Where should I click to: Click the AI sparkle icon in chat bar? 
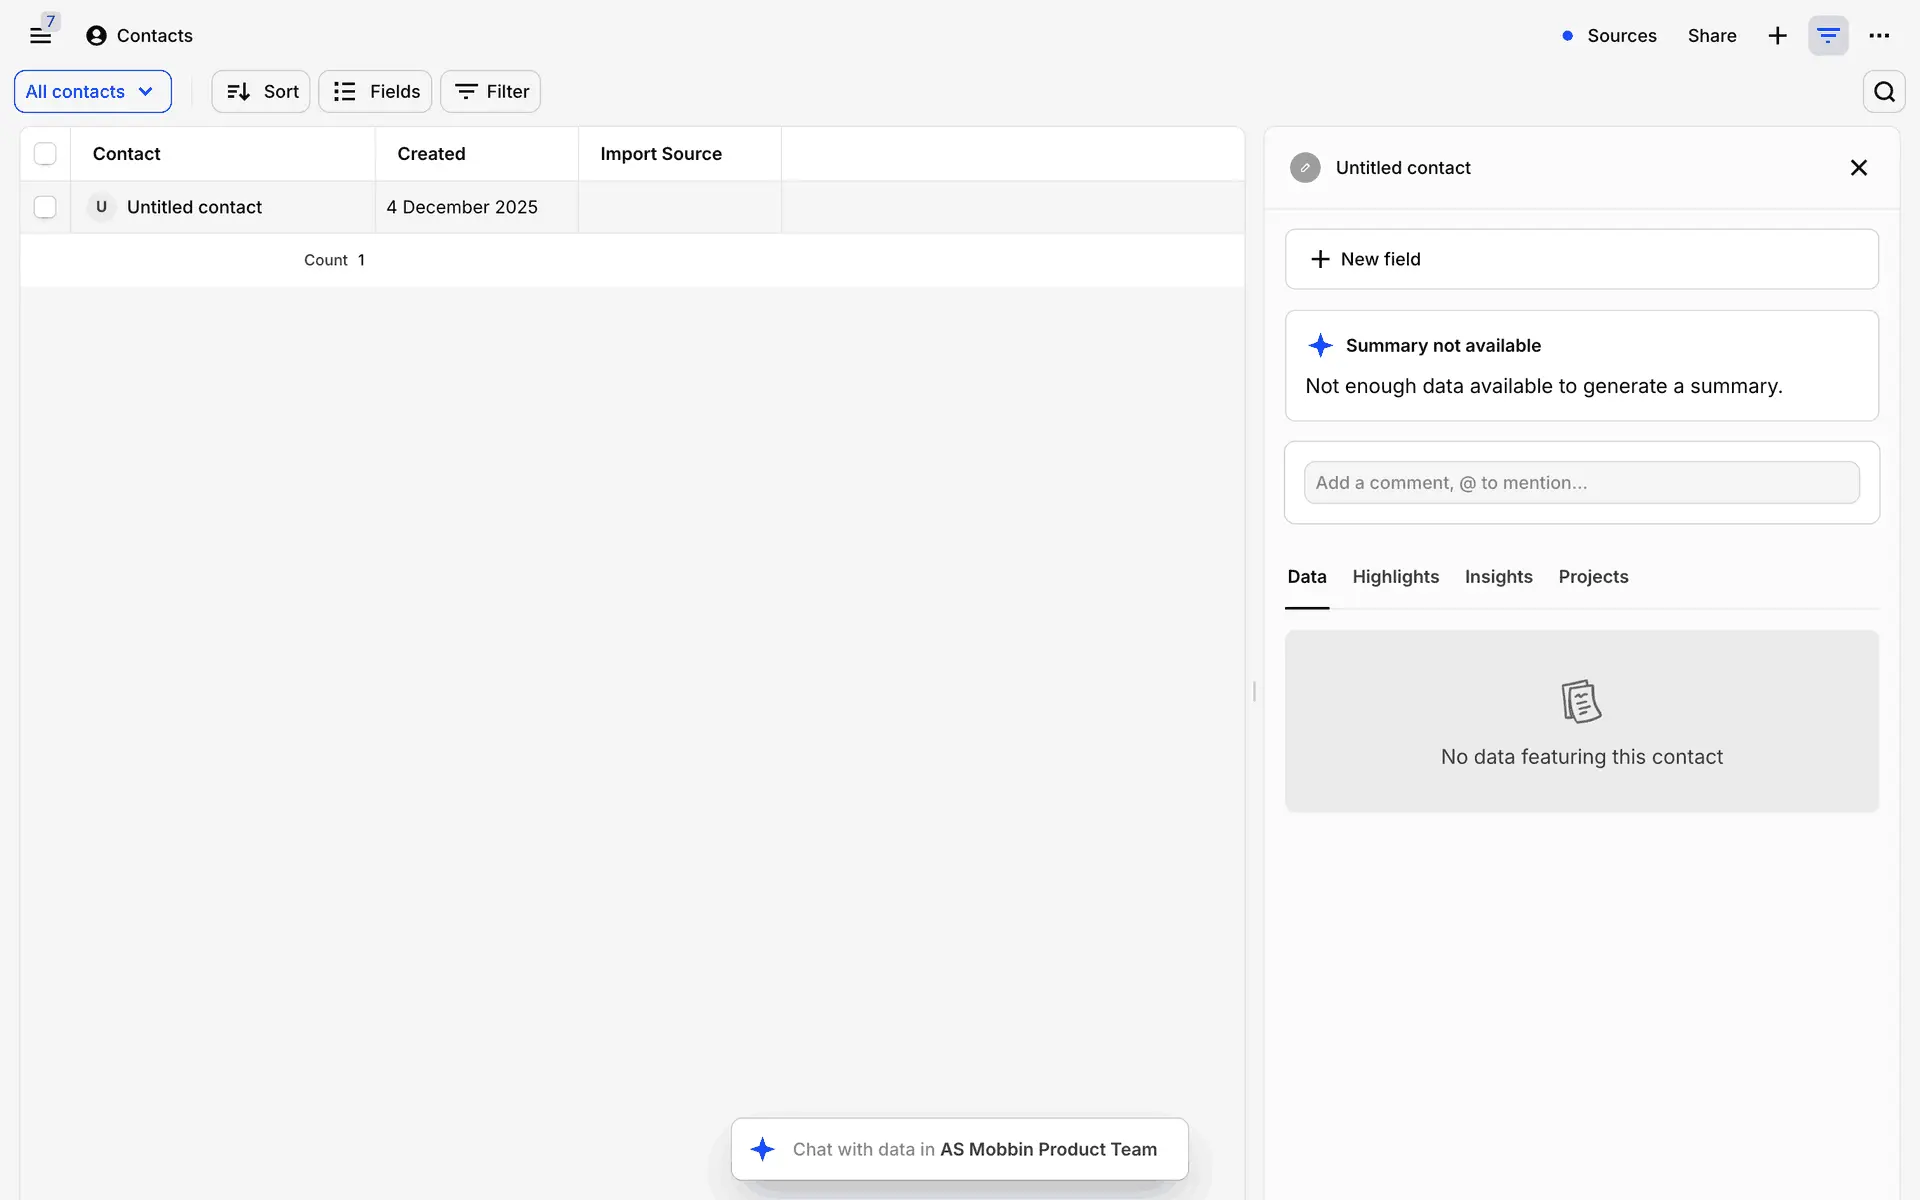coord(763,1149)
